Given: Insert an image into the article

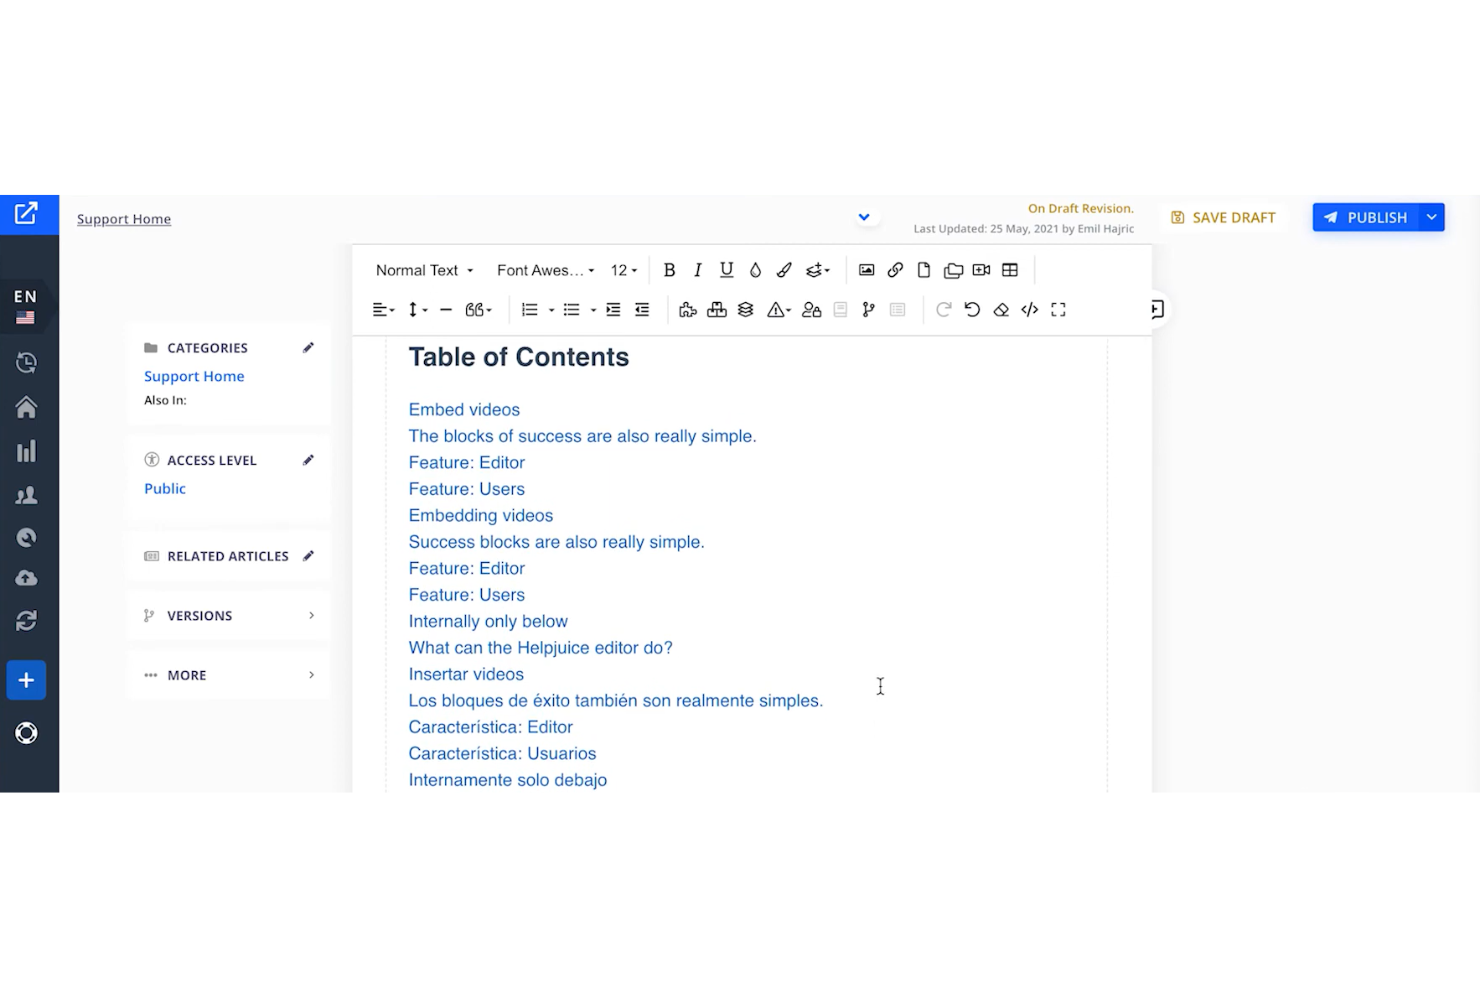Looking at the screenshot, I should (x=866, y=269).
